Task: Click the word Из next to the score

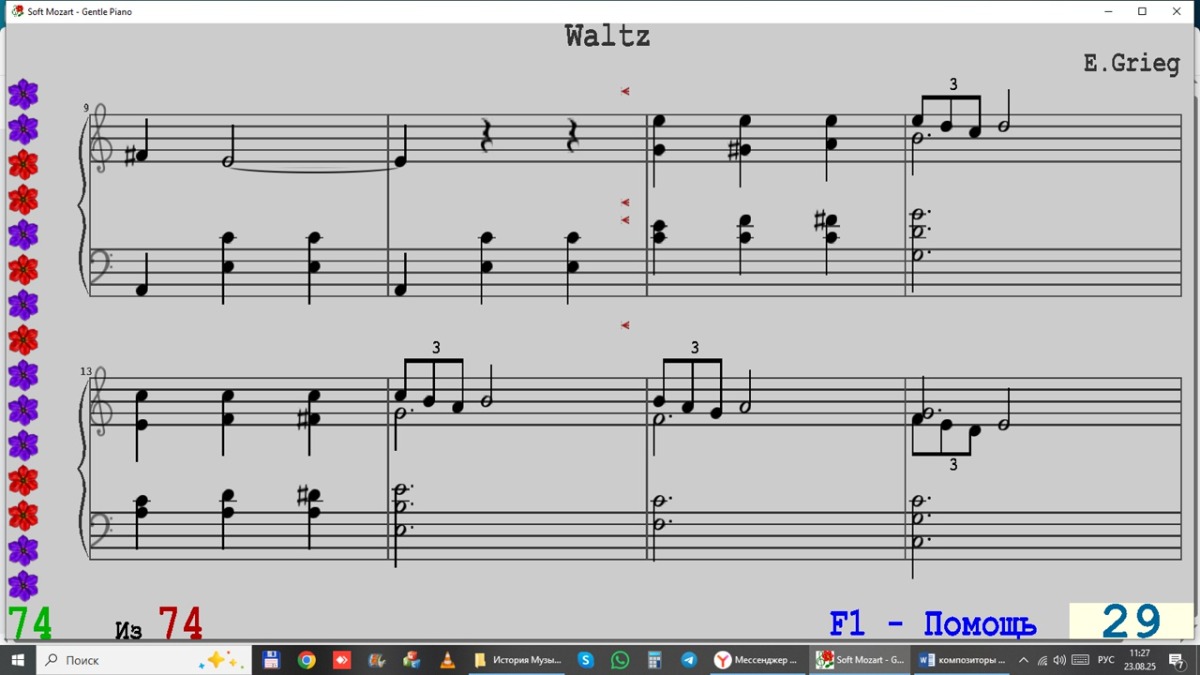Action: pyautogui.click(x=129, y=630)
